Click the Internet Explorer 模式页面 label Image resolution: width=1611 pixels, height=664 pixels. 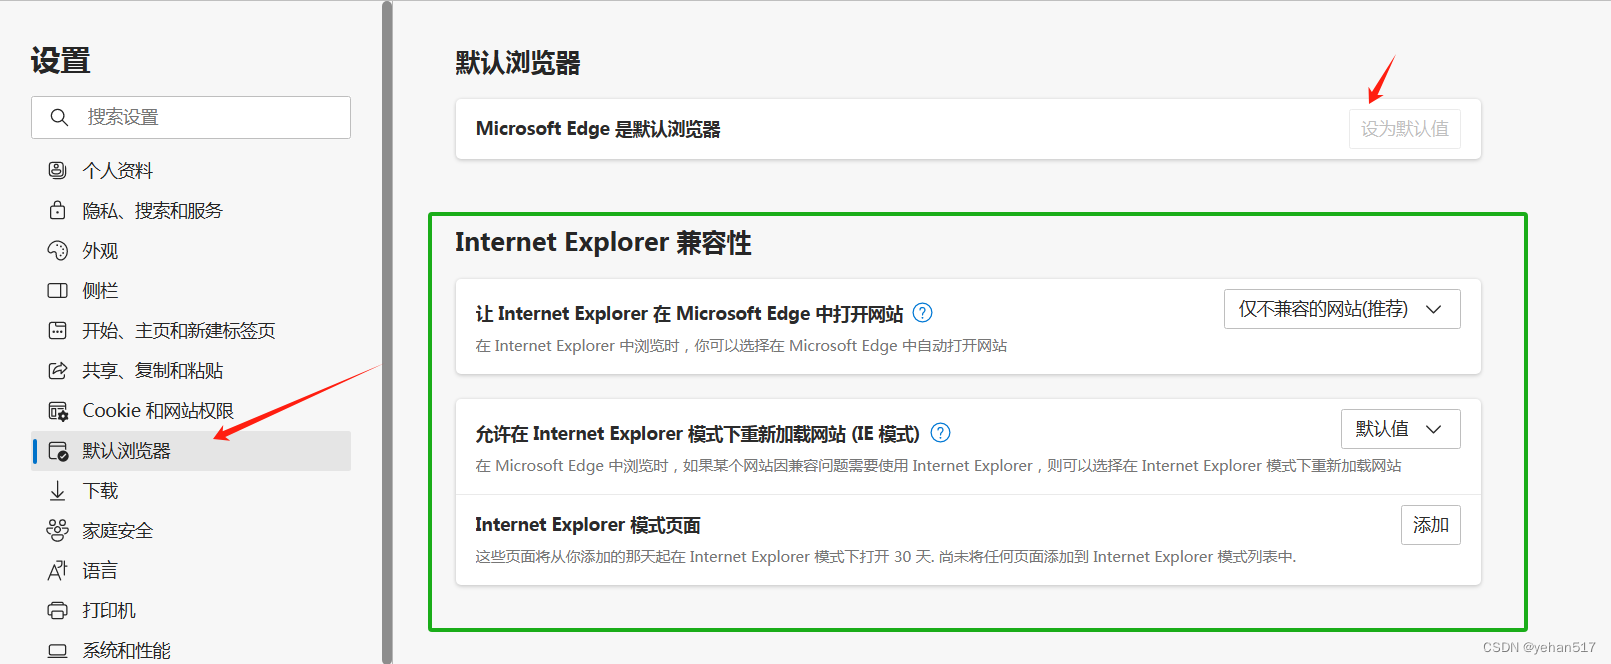point(588,525)
